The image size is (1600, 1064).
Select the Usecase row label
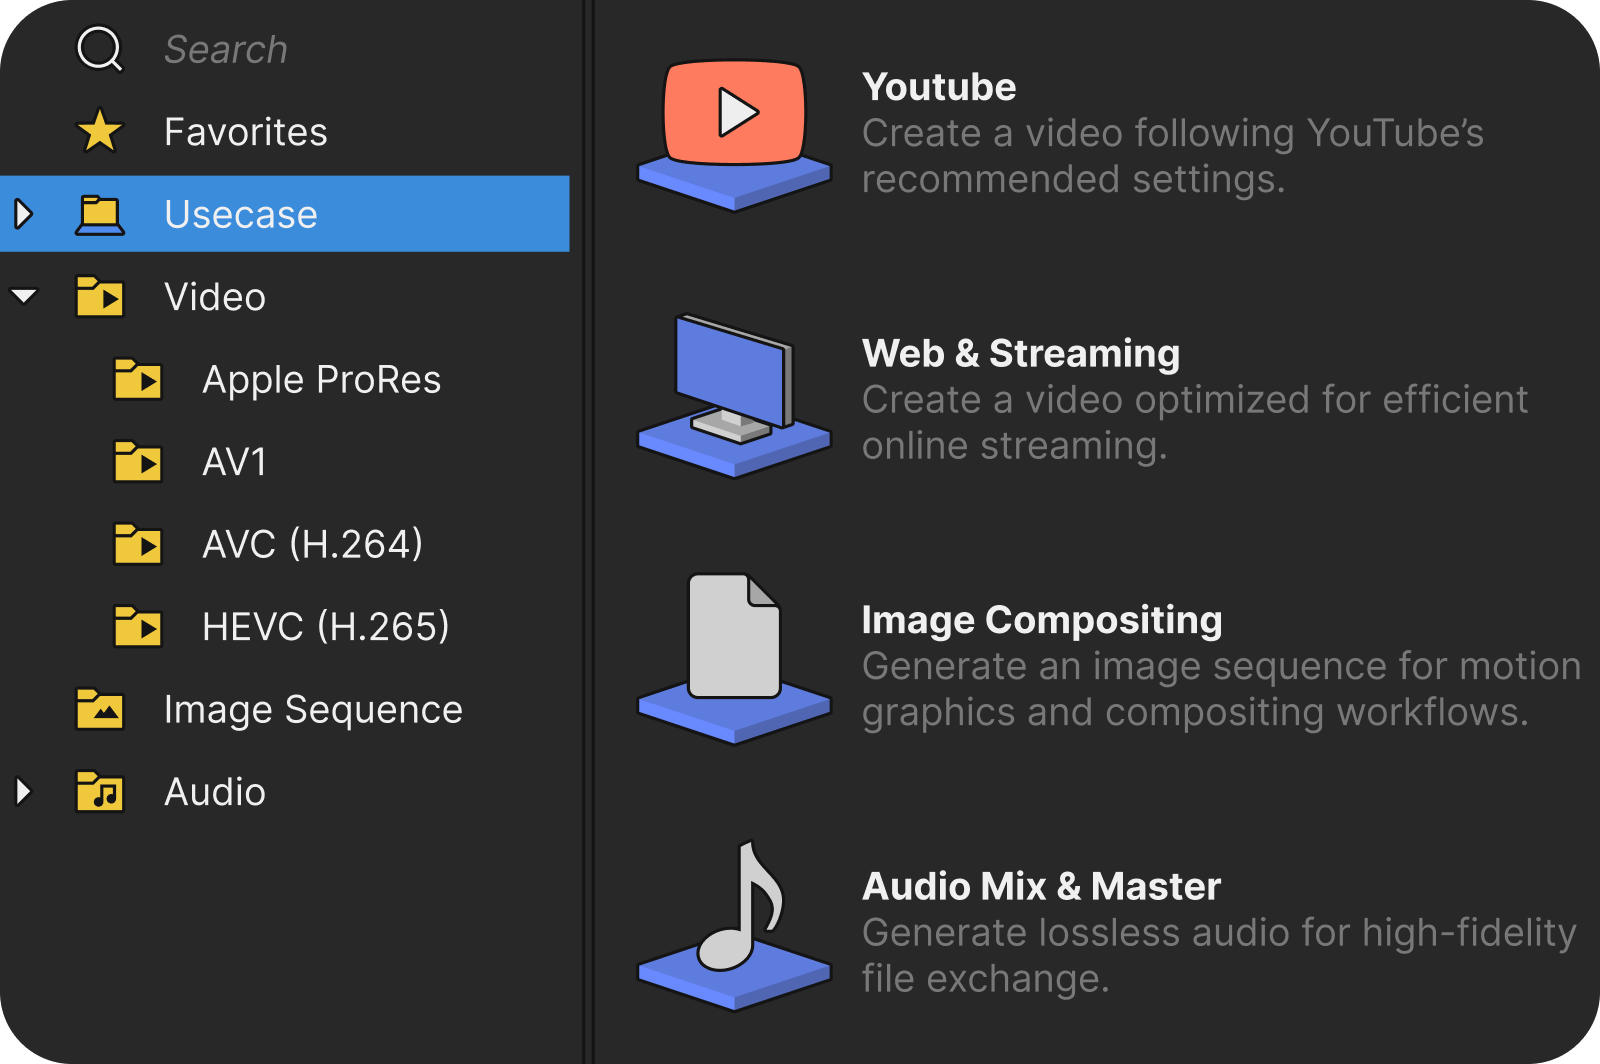[x=241, y=215]
